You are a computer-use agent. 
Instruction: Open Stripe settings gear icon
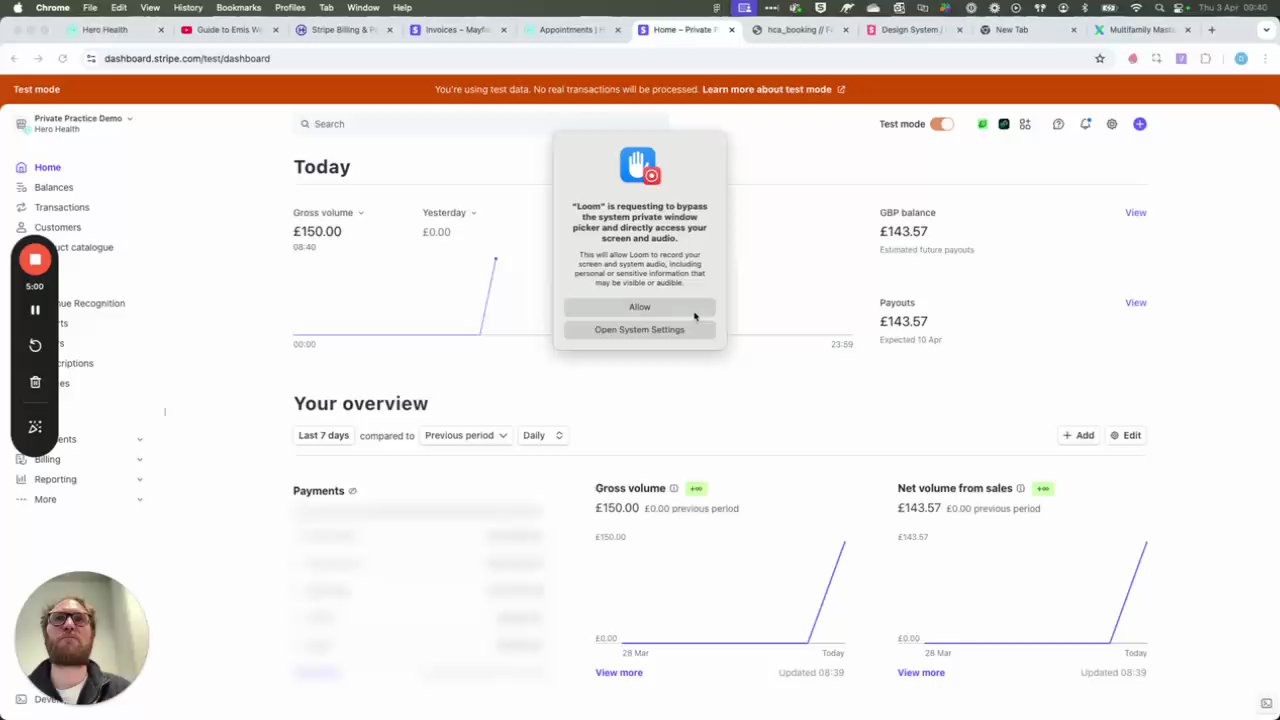[1111, 124]
